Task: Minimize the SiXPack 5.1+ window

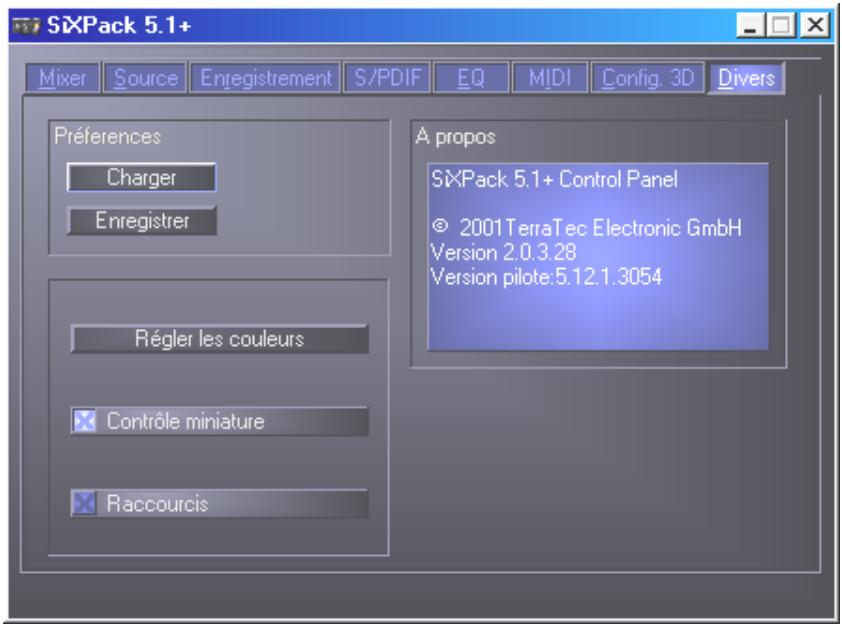Action: click(751, 25)
